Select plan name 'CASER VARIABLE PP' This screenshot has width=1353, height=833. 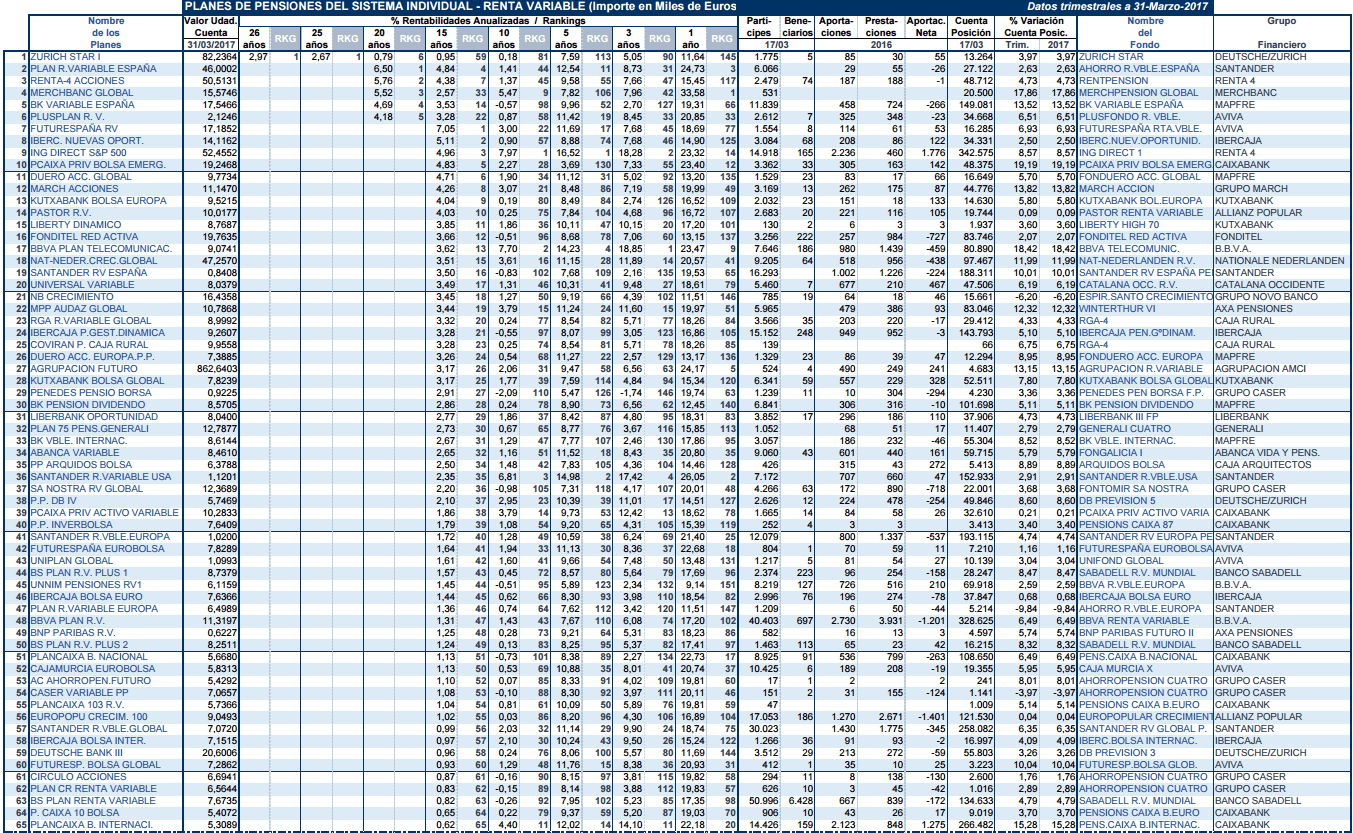click(80, 693)
